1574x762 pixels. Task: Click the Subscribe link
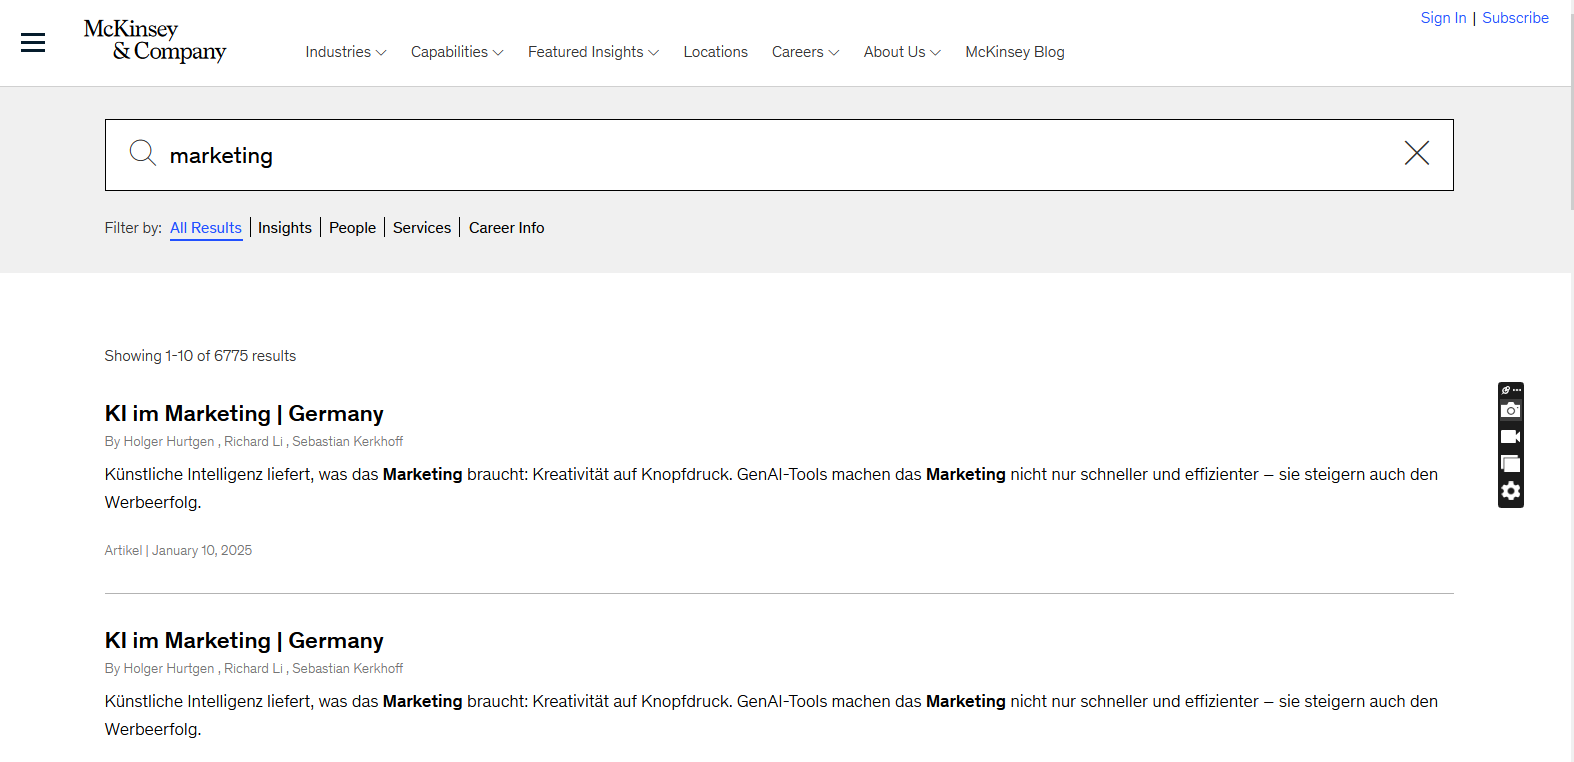click(x=1515, y=18)
